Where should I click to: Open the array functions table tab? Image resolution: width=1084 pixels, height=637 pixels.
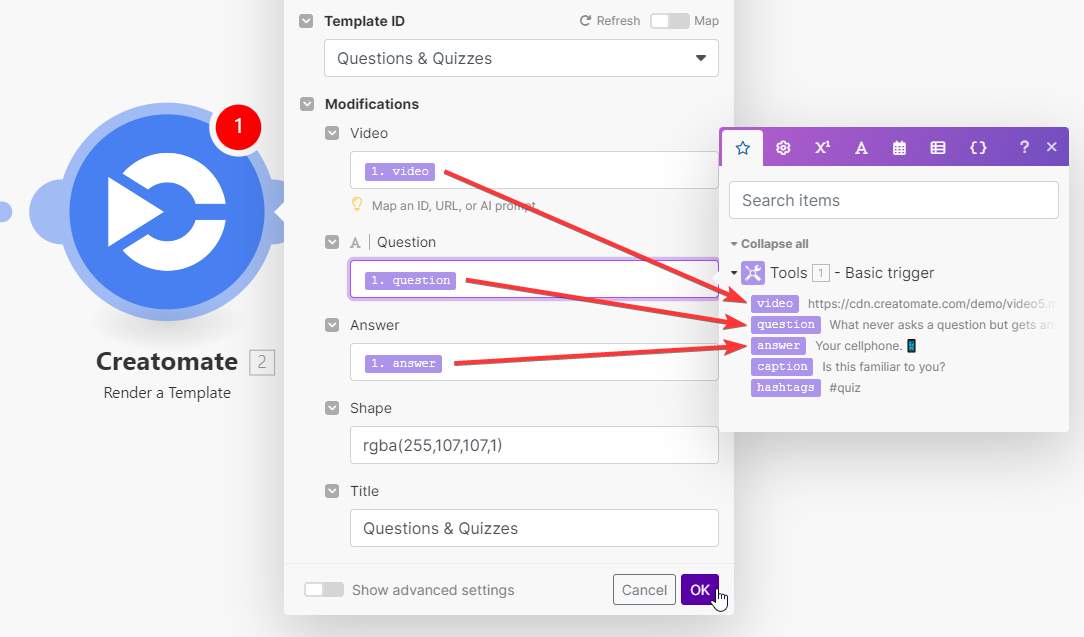pos(938,147)
